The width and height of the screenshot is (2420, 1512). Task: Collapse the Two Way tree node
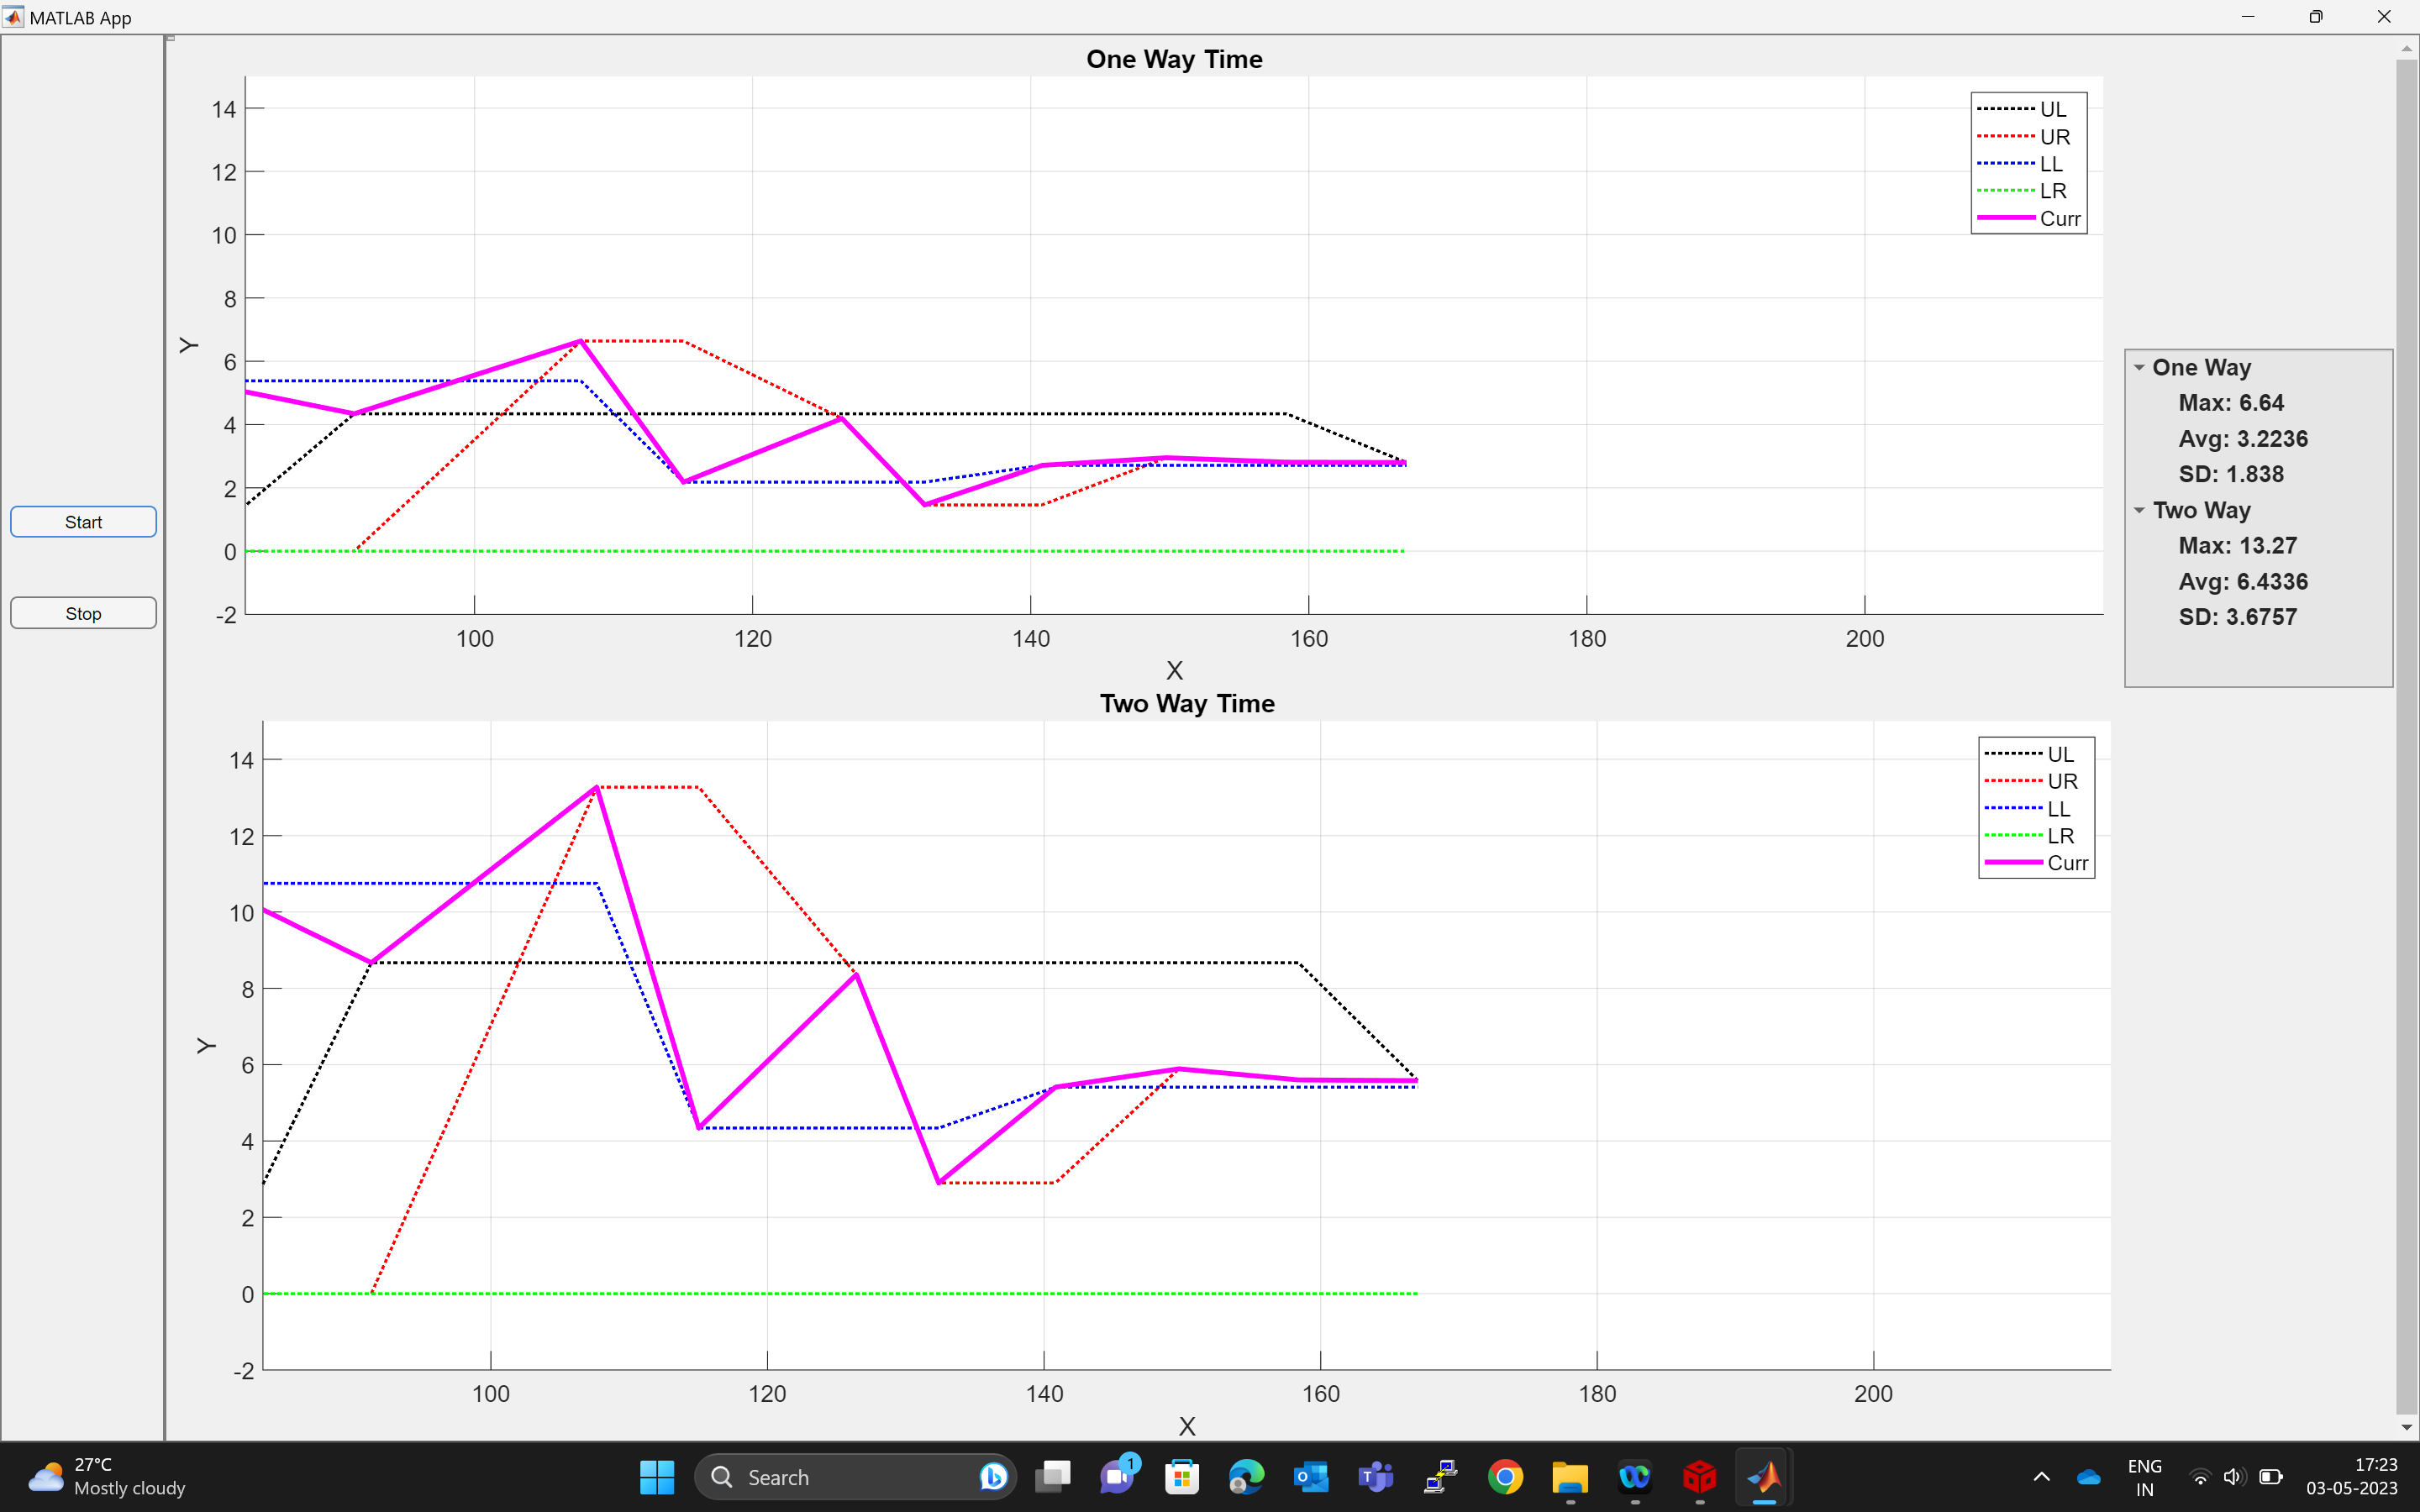(2139, 511)
